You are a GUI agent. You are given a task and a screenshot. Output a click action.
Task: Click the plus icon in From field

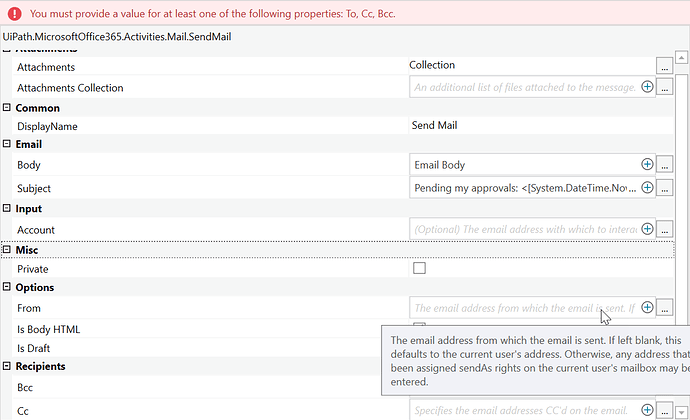646,308
